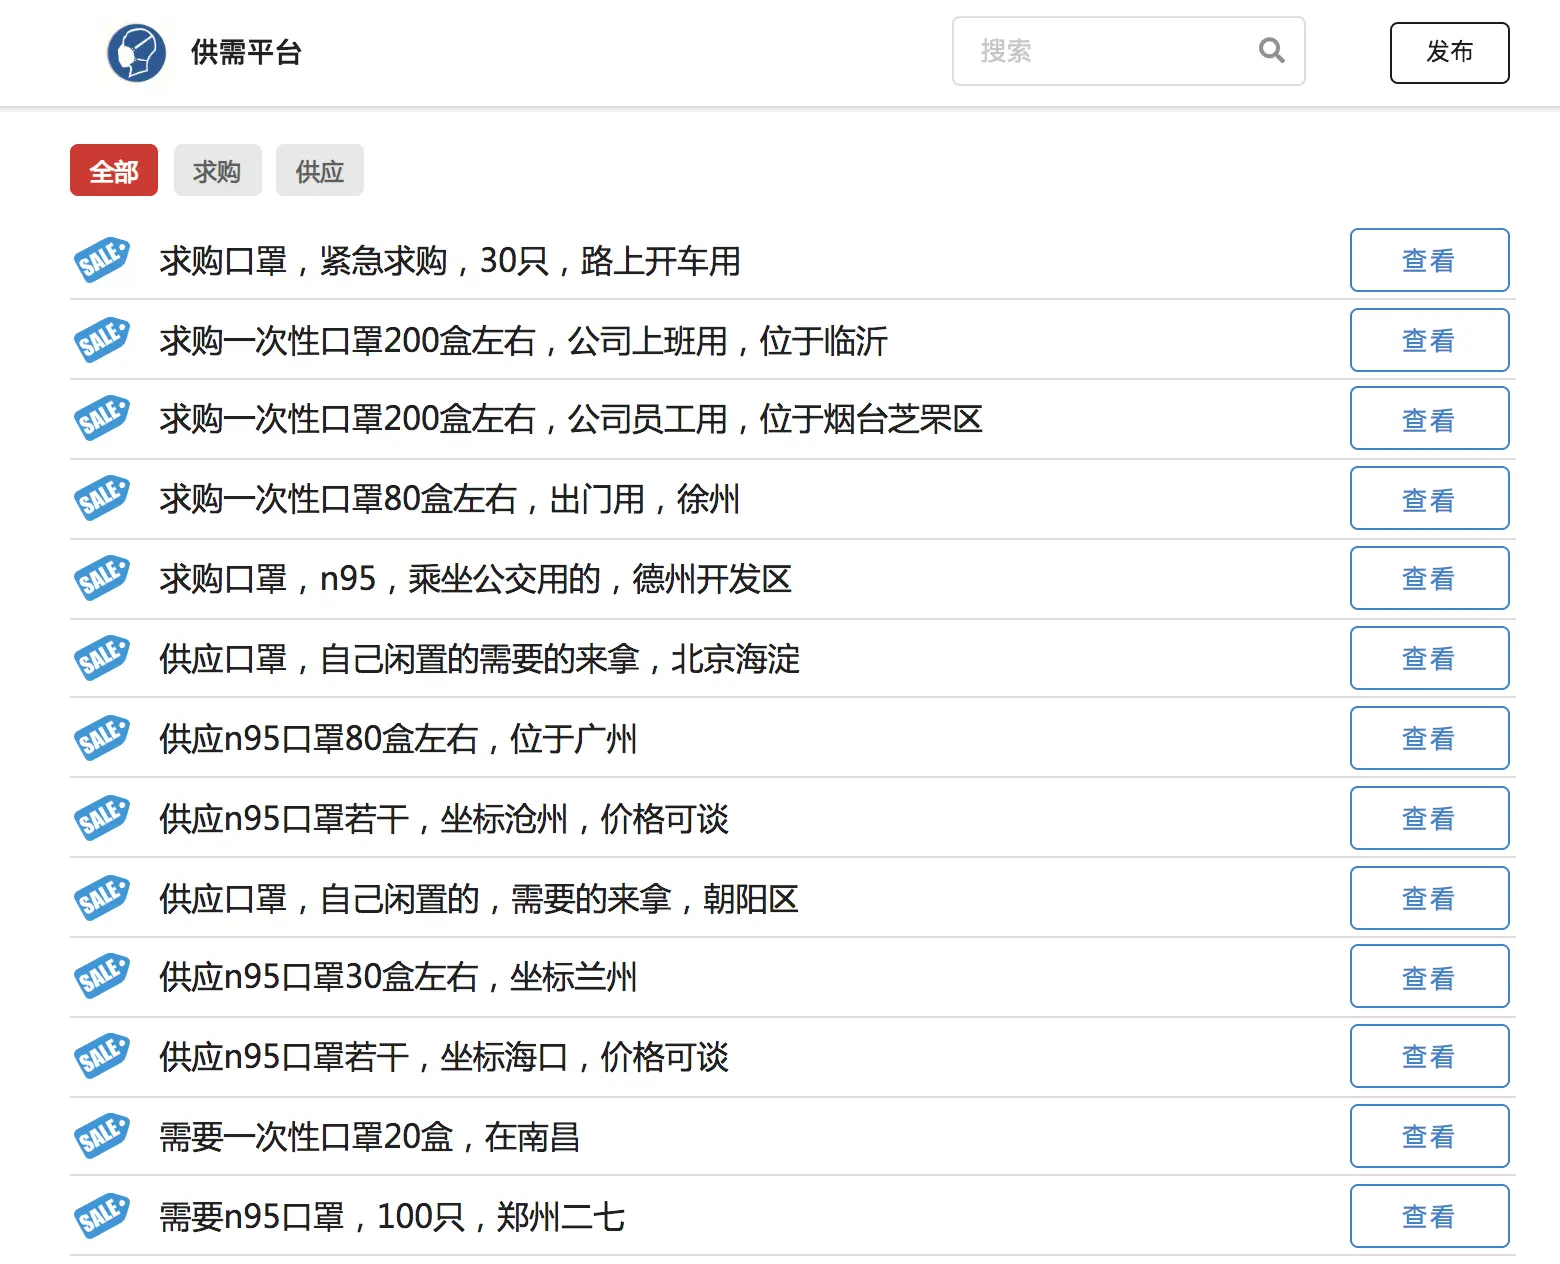The image size is (1560, 1264).
Task: Click 查看 for the 烟台芝罘区 post
Action: click(1429, 419)
